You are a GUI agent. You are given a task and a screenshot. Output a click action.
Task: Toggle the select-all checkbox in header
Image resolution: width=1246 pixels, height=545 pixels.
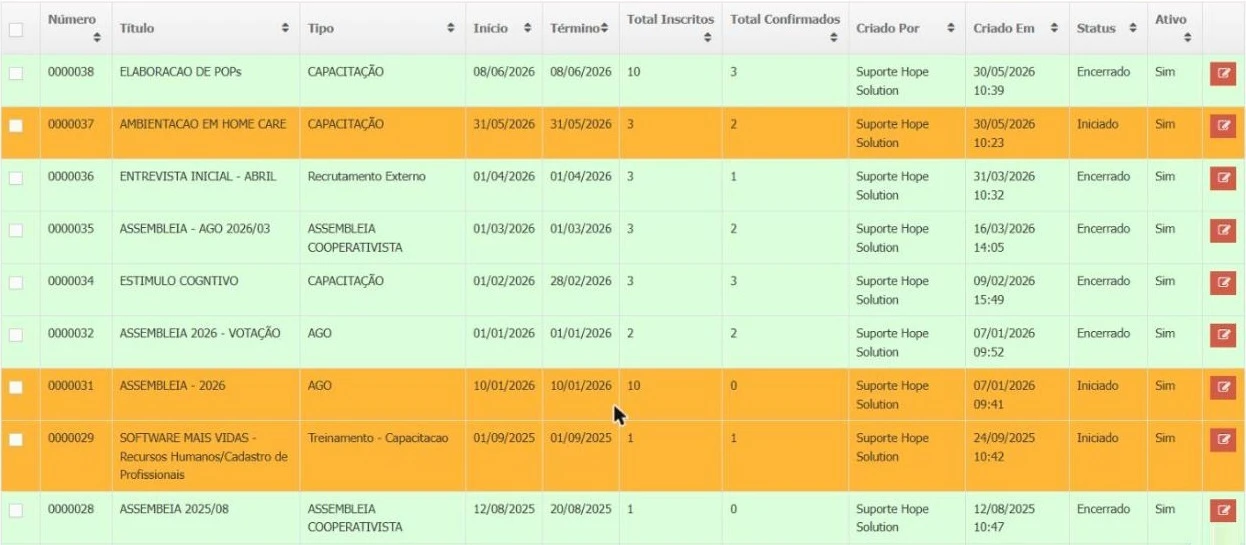(x=15, y=29)
